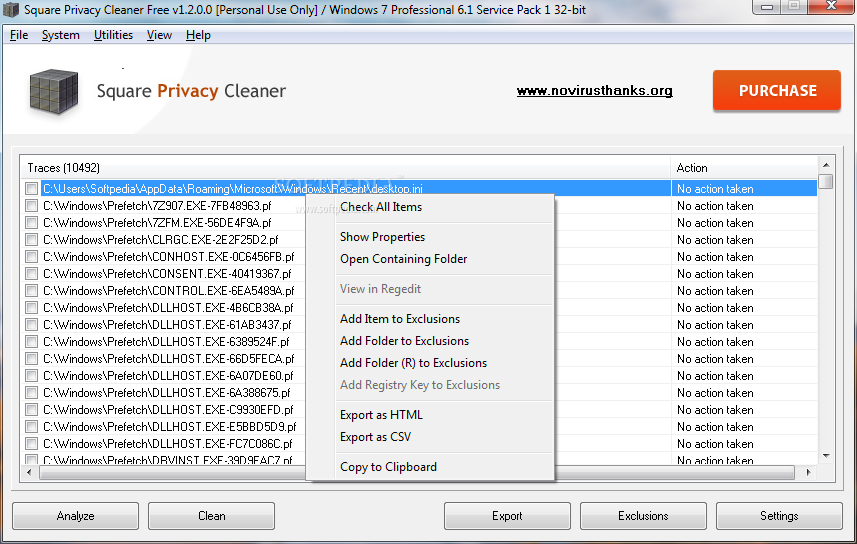
Task: Tick checkbox for Recent\desktop.ini trace
Action: (31, 189)
